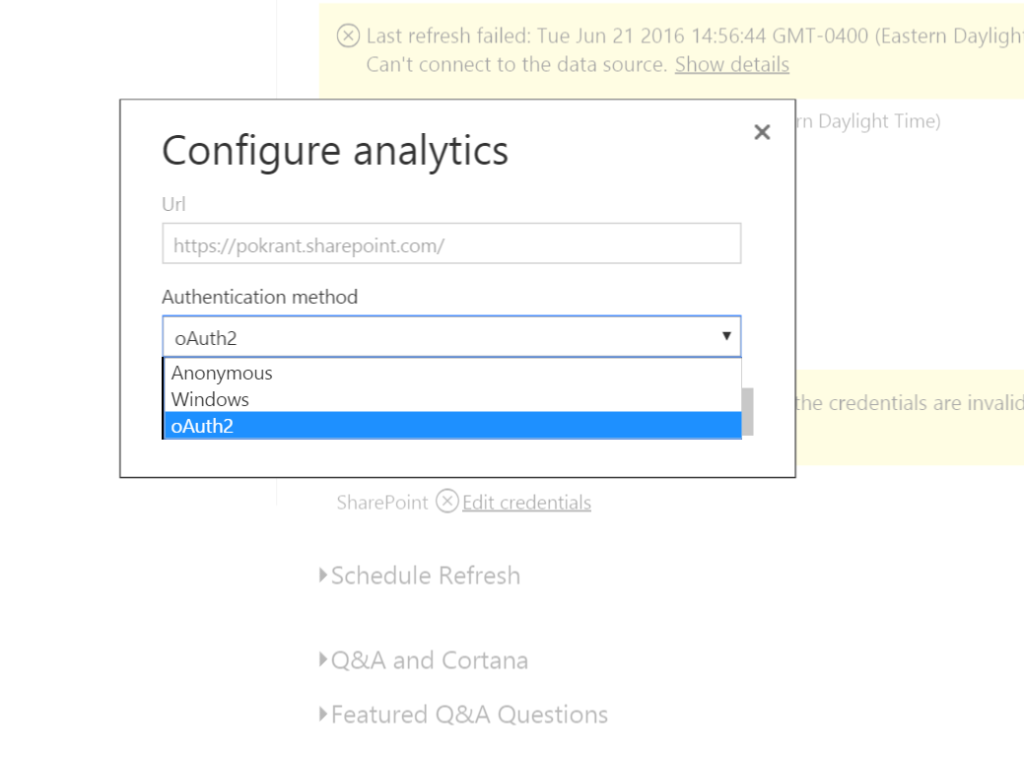
Task: Close the Configure analytics dialog
Action: pyautogui.click(x=762, y=131)
